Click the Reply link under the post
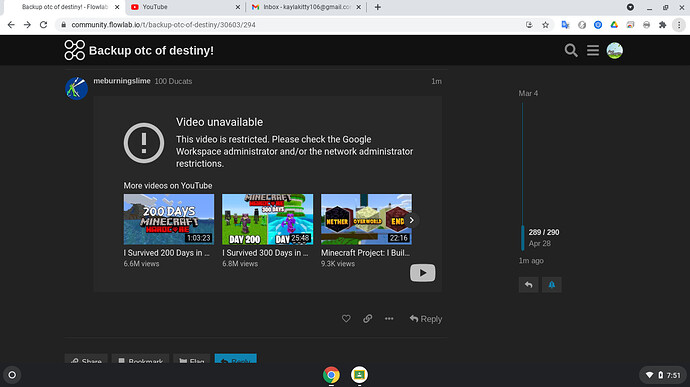This screenshot has height=387, width=690. (426, 319)
